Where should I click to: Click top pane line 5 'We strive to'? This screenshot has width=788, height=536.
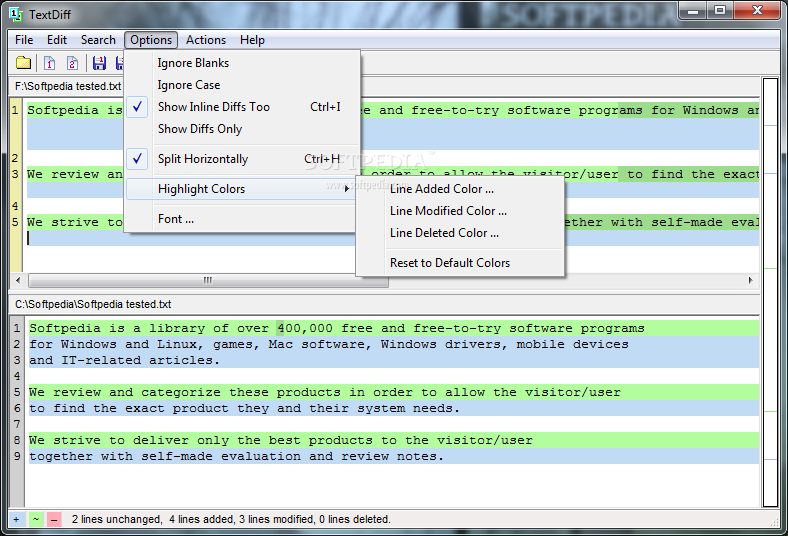click(x=75, y=222)
